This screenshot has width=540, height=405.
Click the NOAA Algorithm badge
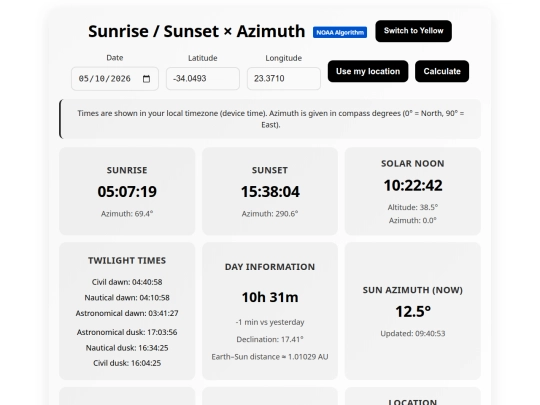(x=340, y=32)
